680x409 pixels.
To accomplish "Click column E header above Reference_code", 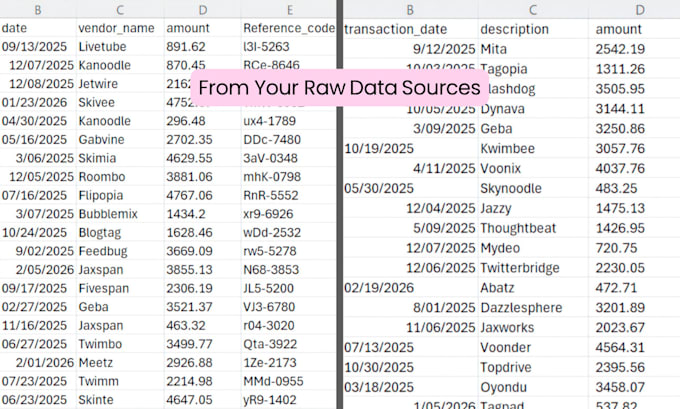I will coord(289,10).
